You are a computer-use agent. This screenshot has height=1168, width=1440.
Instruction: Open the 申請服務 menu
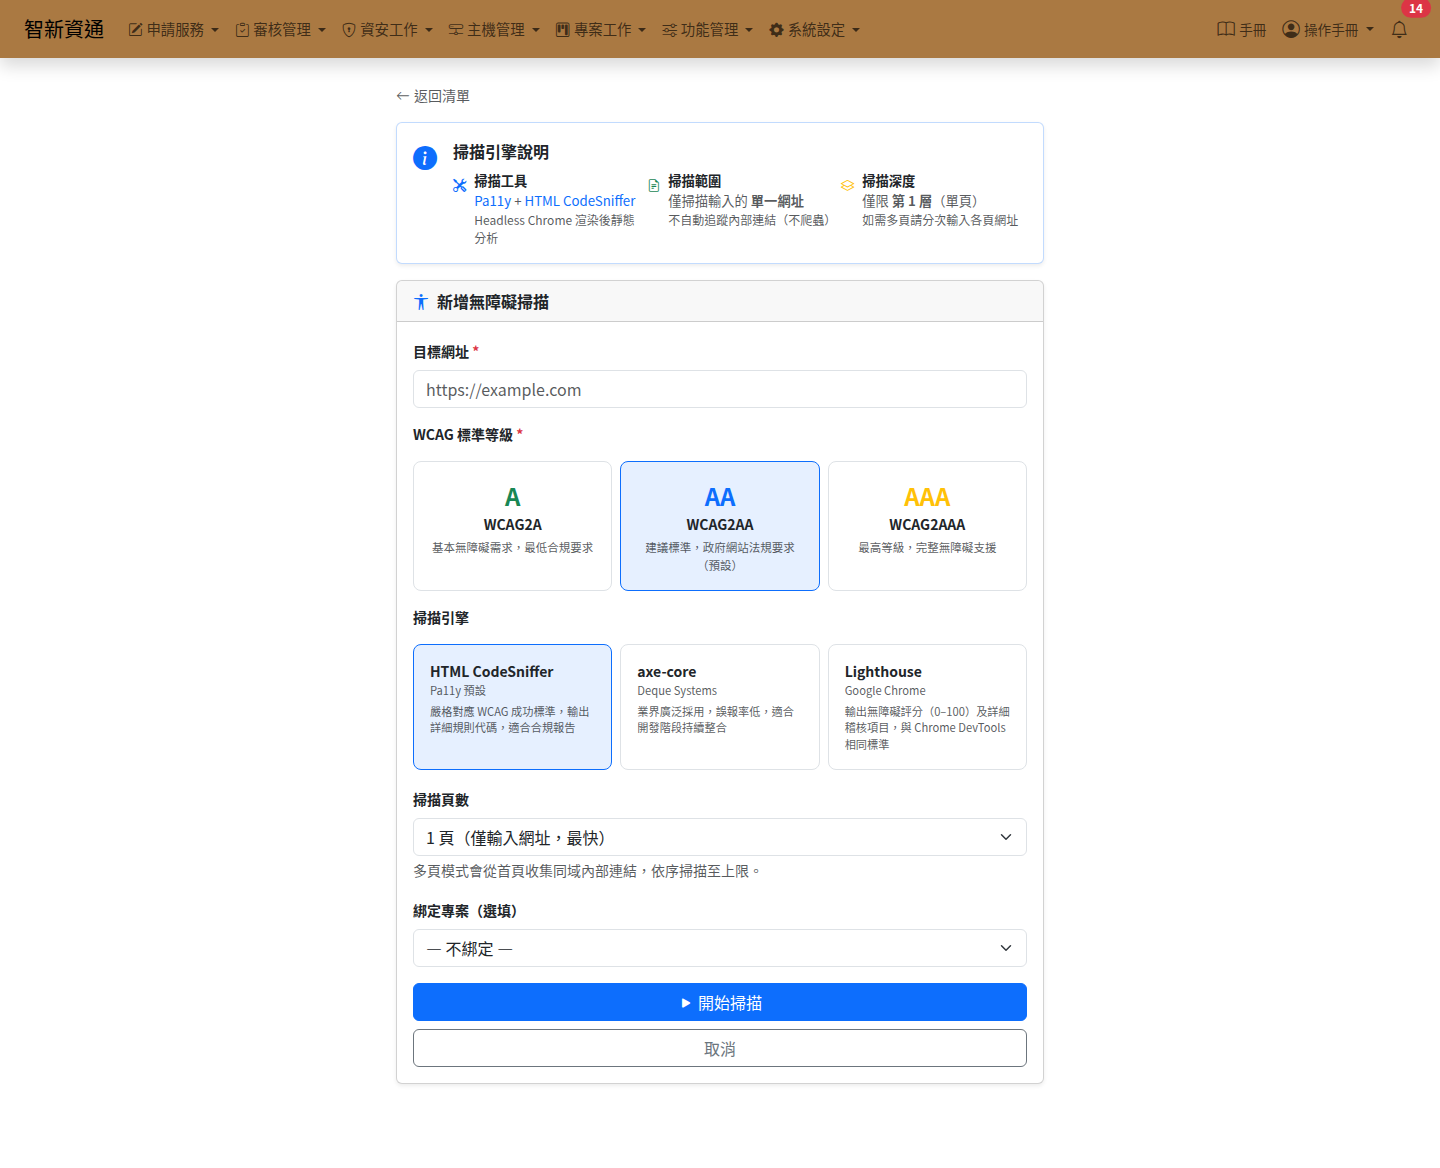(174, 30)
